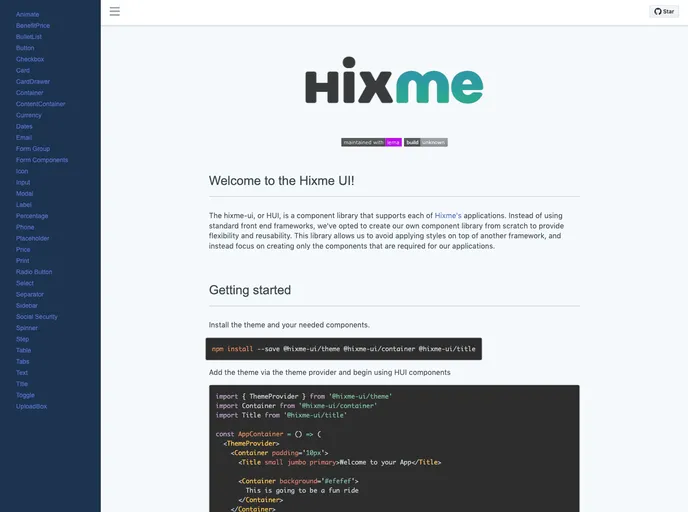Go to Spinner component
Image resolution: width=688 pixels, height=512 pixels.
pyautogui.click(x=27, y=328)
